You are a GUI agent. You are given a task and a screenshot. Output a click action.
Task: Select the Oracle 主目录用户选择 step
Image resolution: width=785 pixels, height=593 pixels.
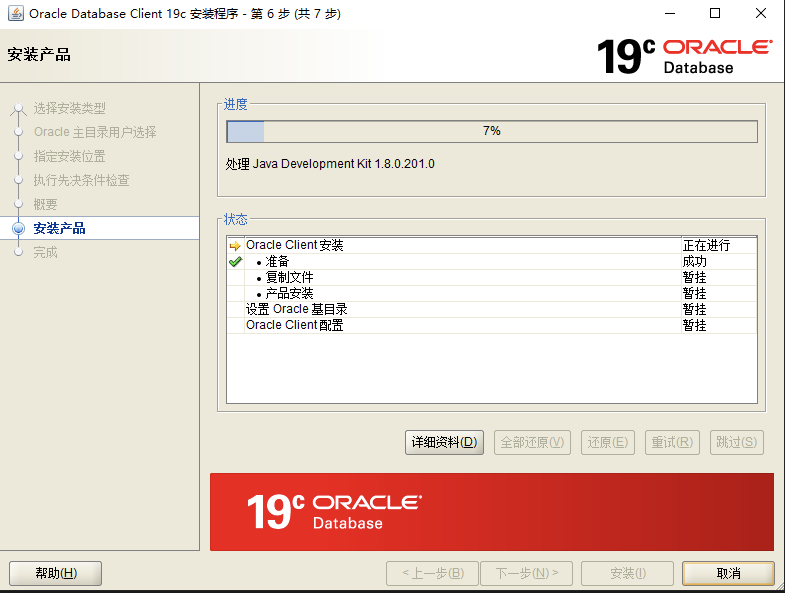[95, 132]
